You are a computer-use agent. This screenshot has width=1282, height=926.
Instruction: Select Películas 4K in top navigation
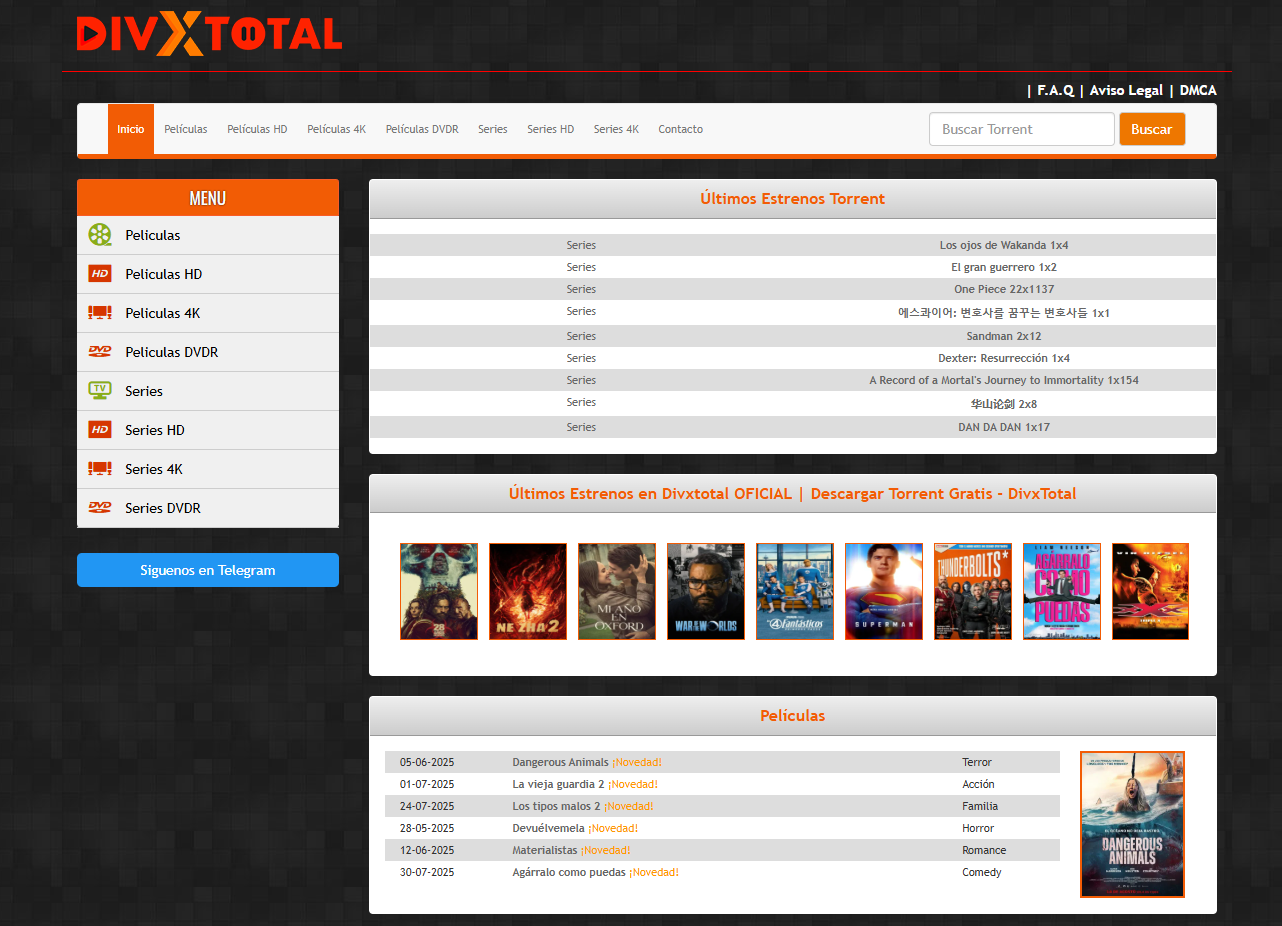[x=336, y=129]
